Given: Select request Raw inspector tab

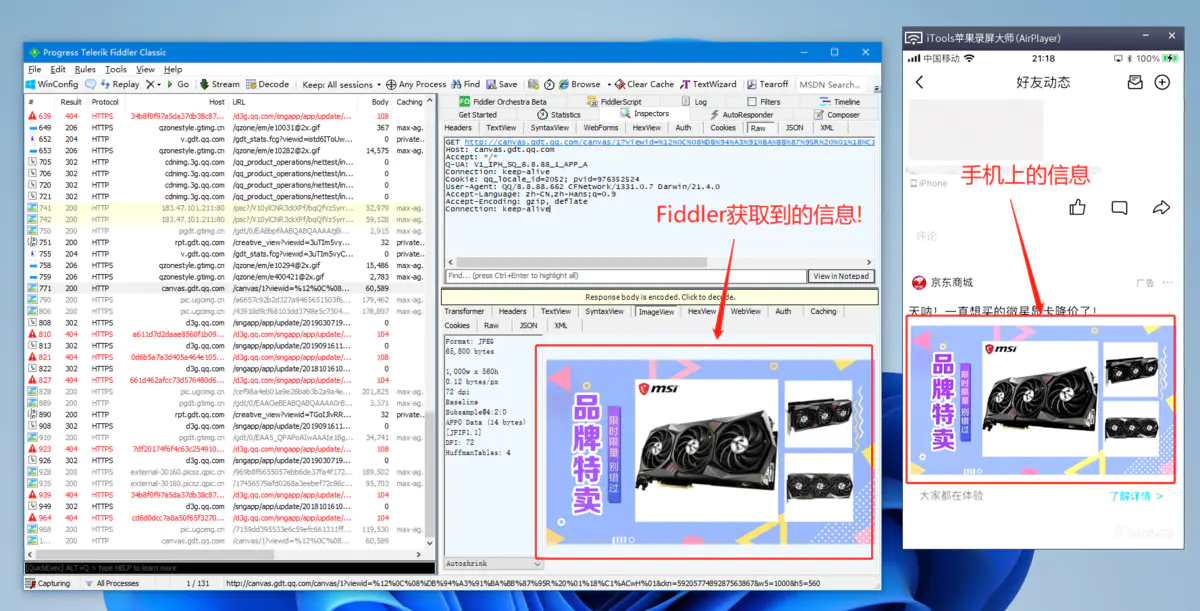Looking at the screenshot, I should [758, 128].
